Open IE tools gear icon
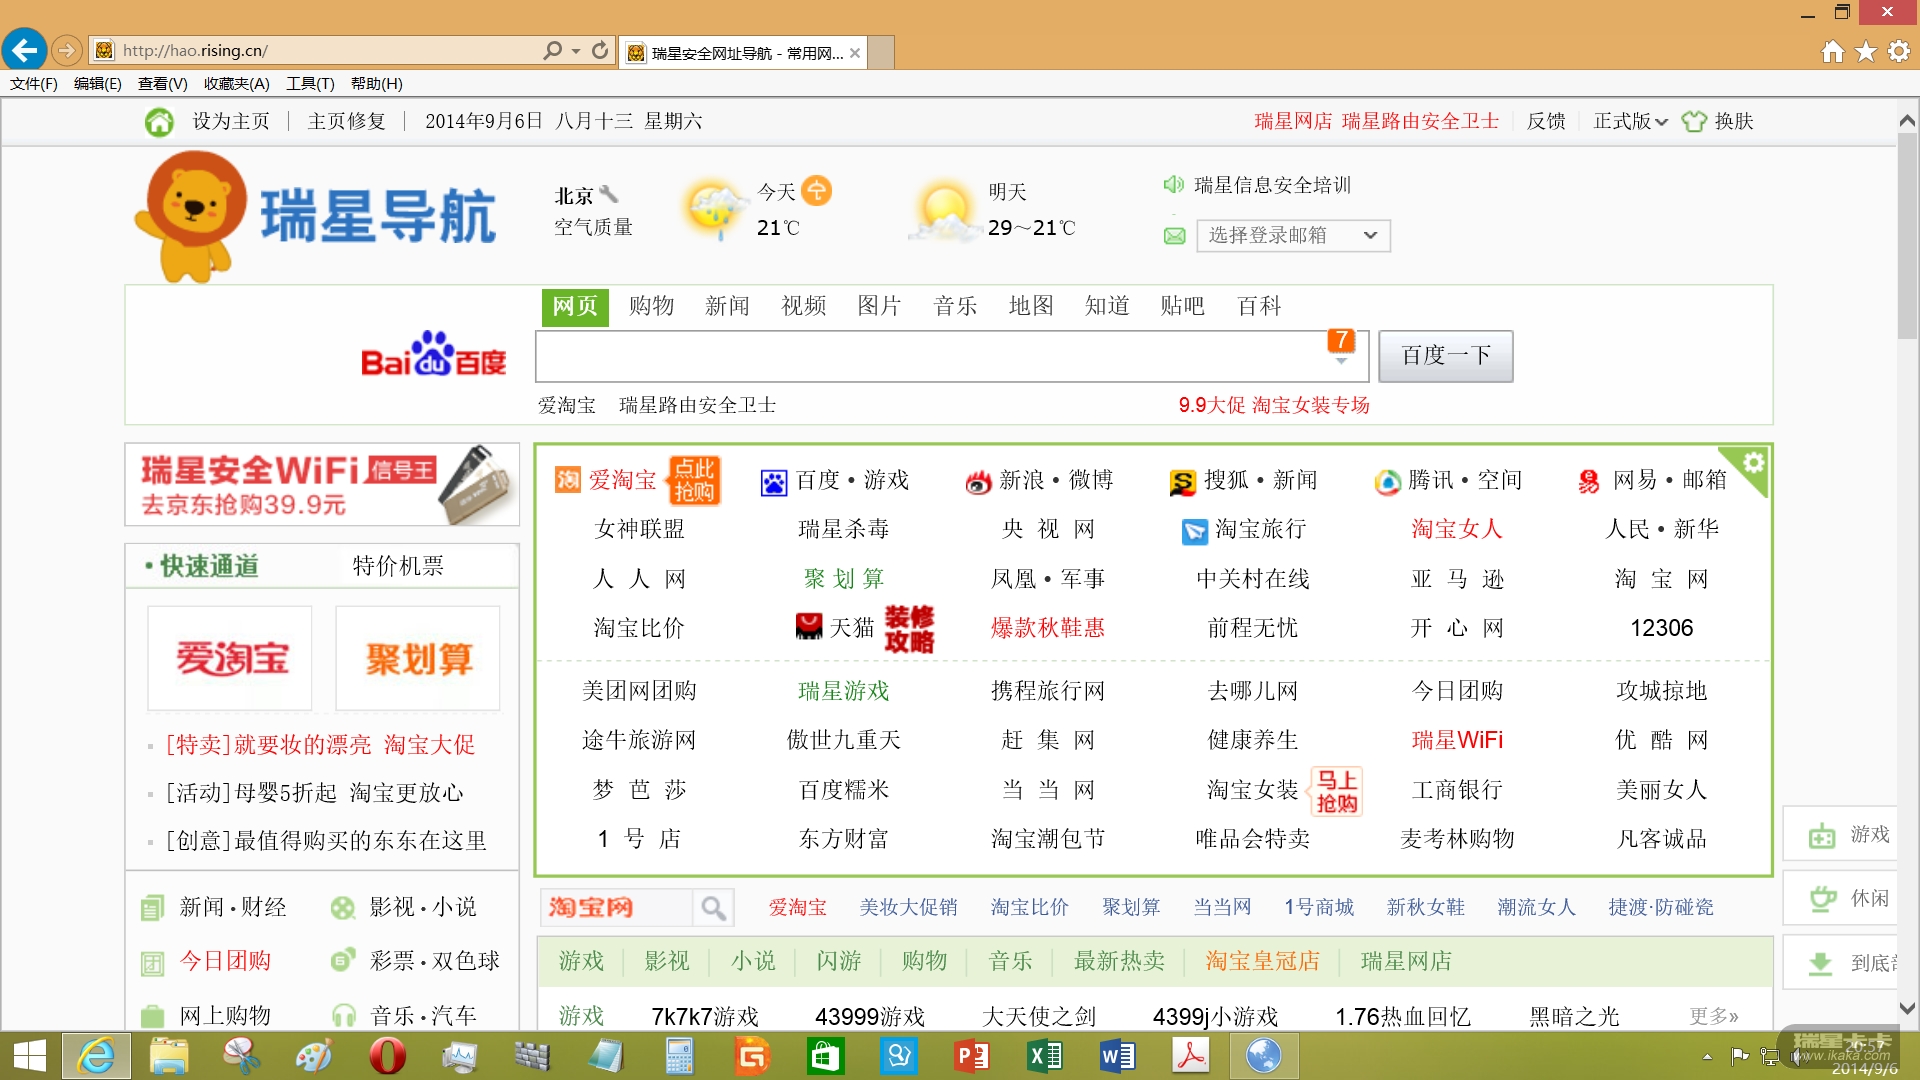 pos(1899,51)
